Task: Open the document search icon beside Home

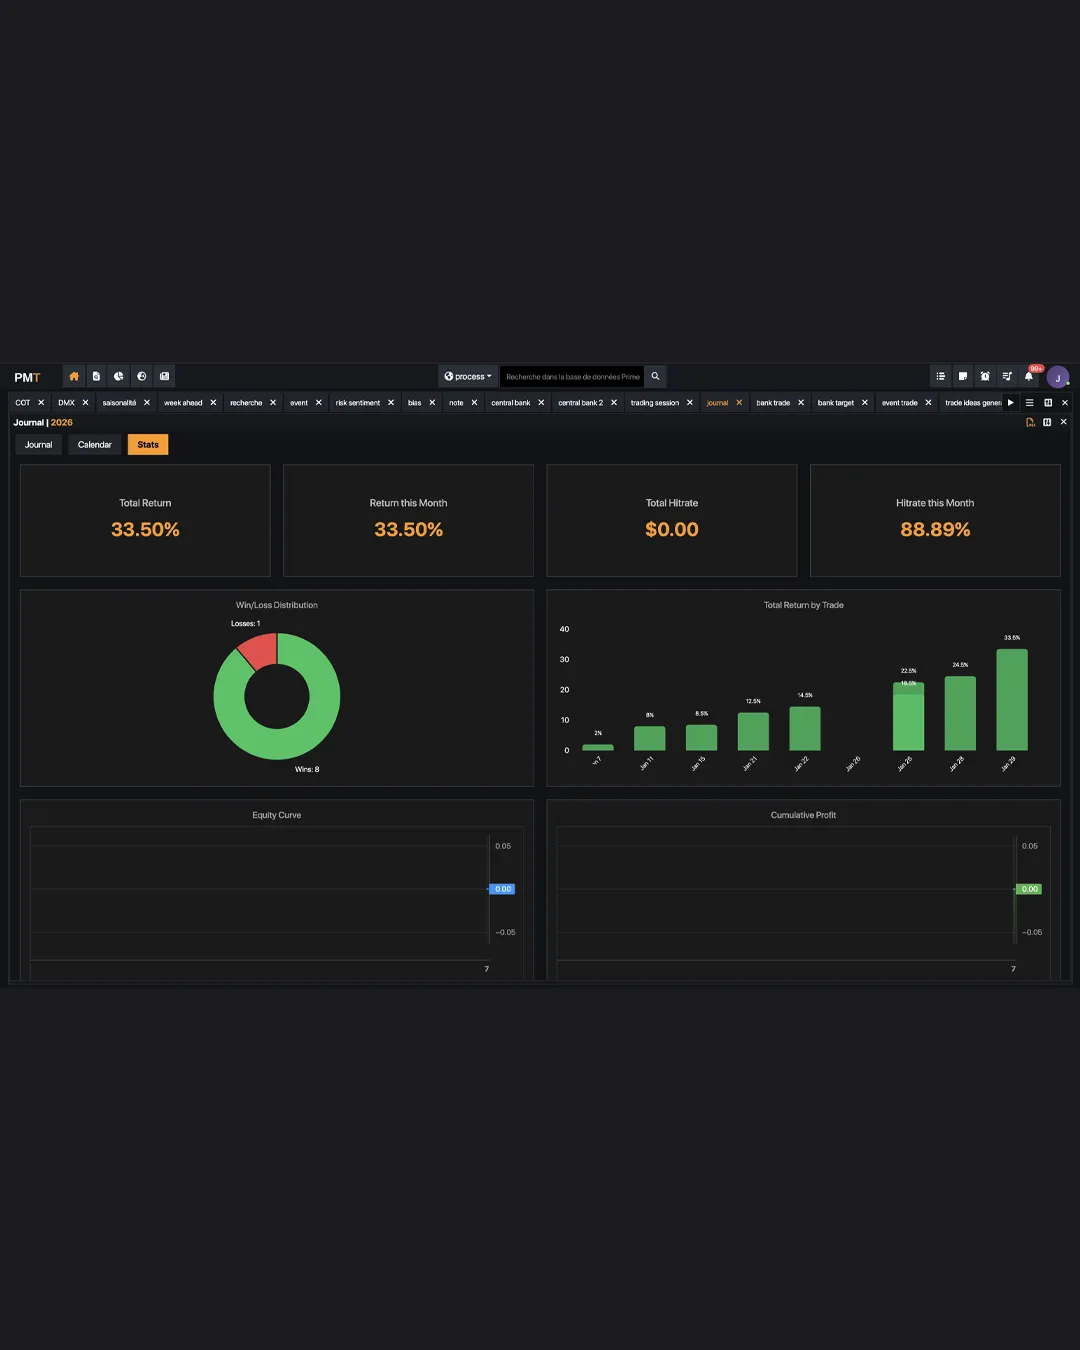Action: (x=96, y=376)
